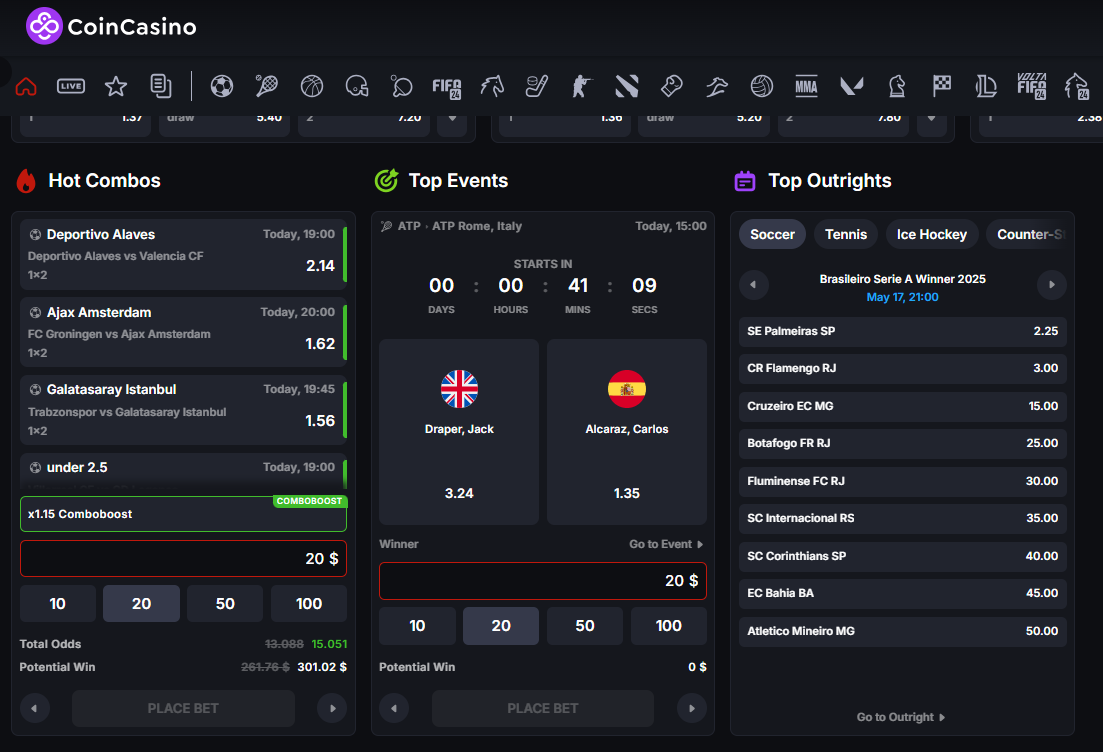Select the volleyball sport icon
This screenshot has width=1103, height=752.
[762, 87]
